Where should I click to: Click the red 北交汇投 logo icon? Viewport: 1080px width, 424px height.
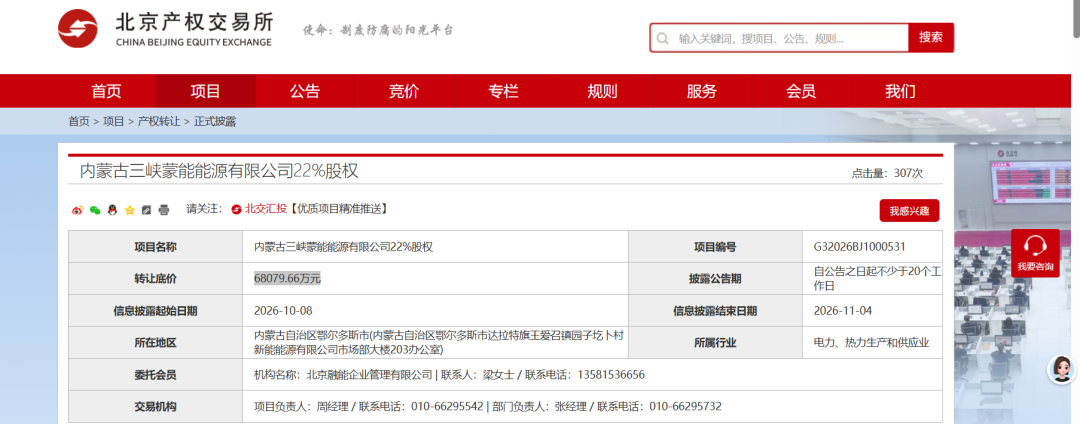[236, 209]
